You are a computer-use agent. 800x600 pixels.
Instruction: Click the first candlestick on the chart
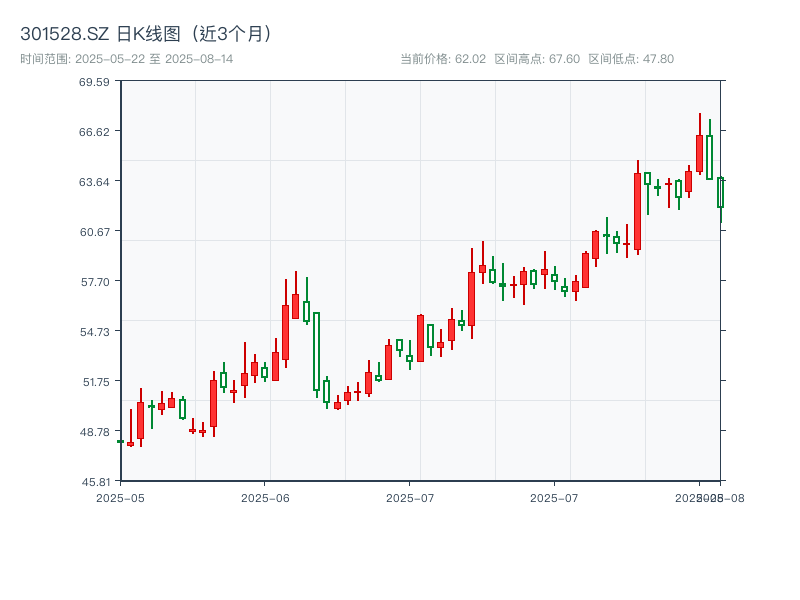click(120, 440)
